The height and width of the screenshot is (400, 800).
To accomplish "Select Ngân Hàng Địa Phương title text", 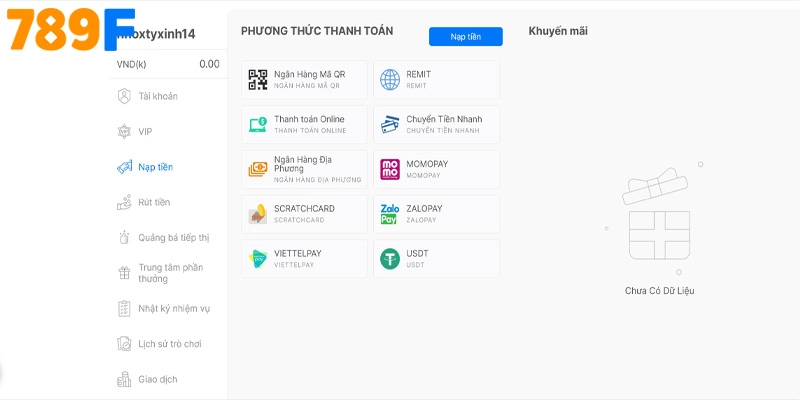I will point(303,164).
